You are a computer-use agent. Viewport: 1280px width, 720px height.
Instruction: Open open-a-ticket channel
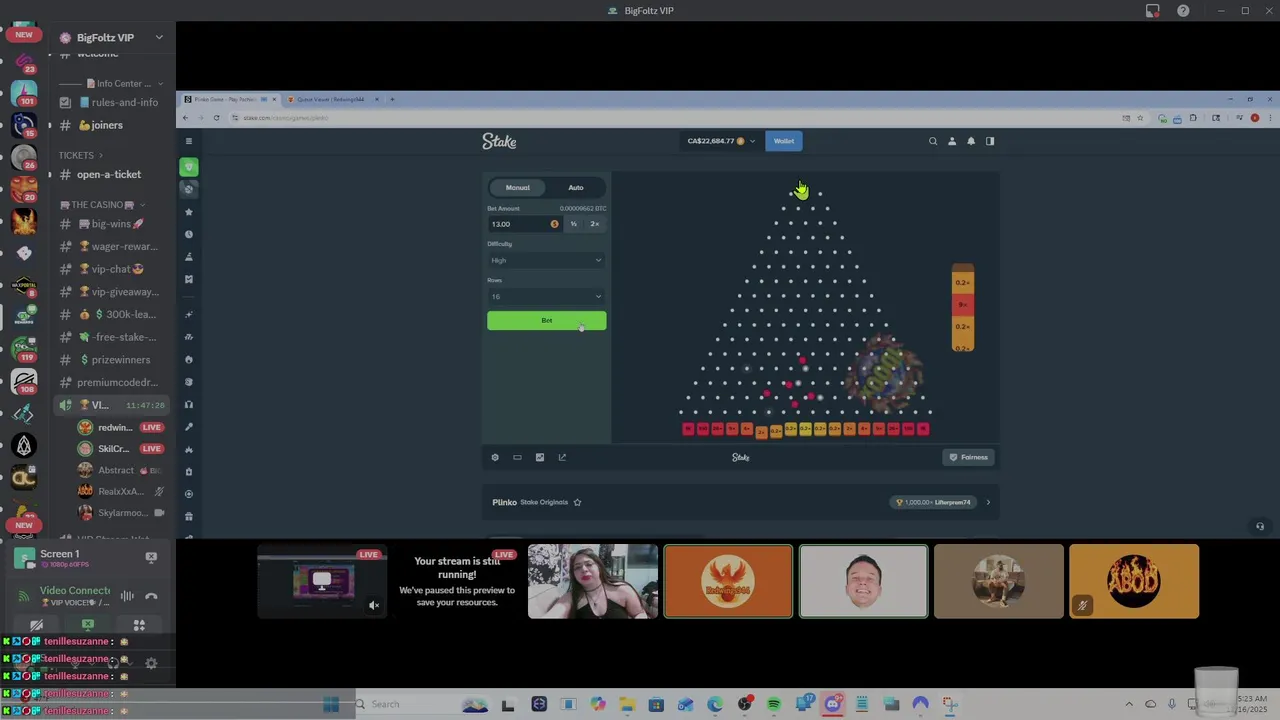pos(111,174)
